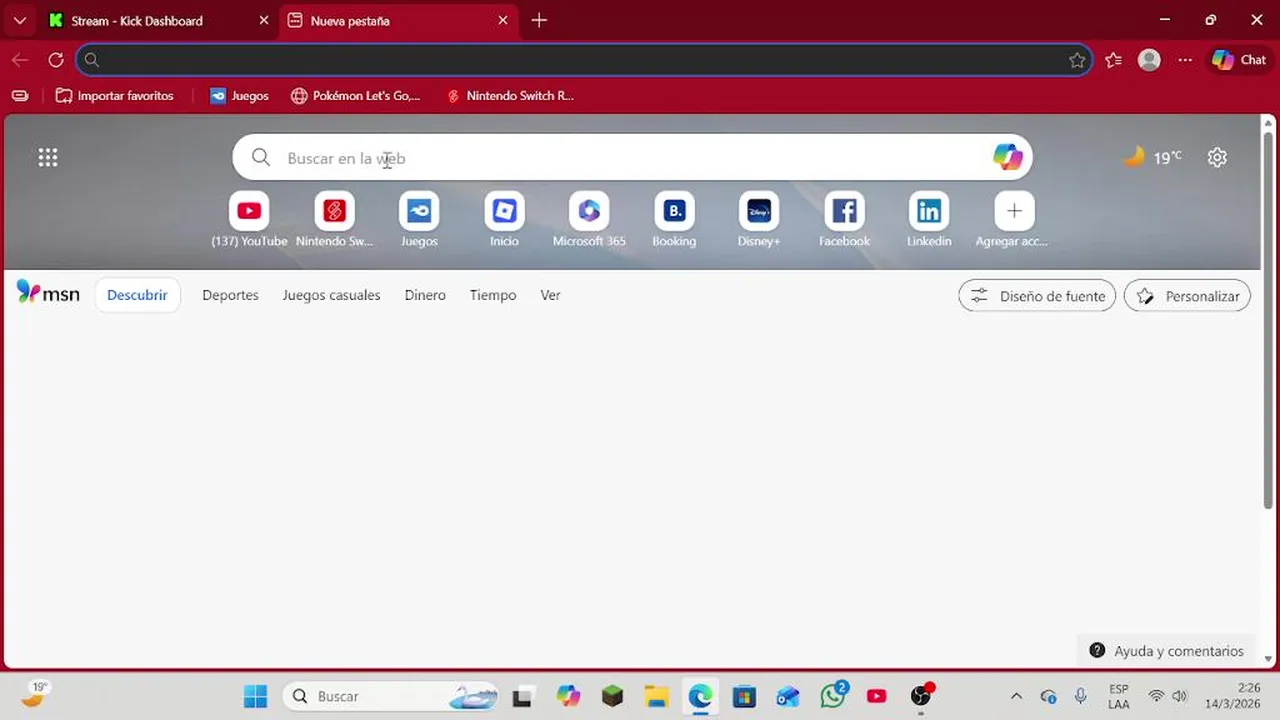The height and width of the screenshot is (720, 1280).
Task: Focus the browser address bar
Action: [583, 60]
